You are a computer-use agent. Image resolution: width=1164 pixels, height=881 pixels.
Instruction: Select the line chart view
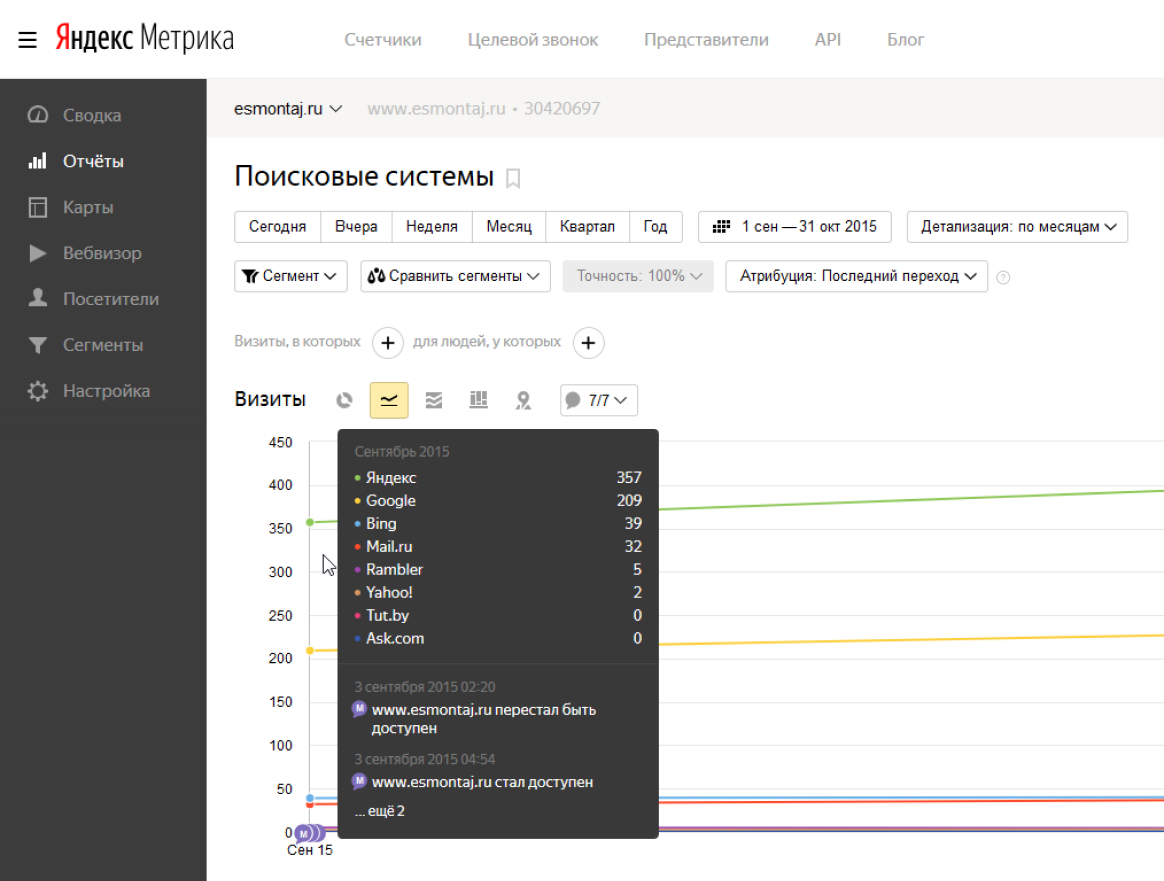[x=389, y=401]
